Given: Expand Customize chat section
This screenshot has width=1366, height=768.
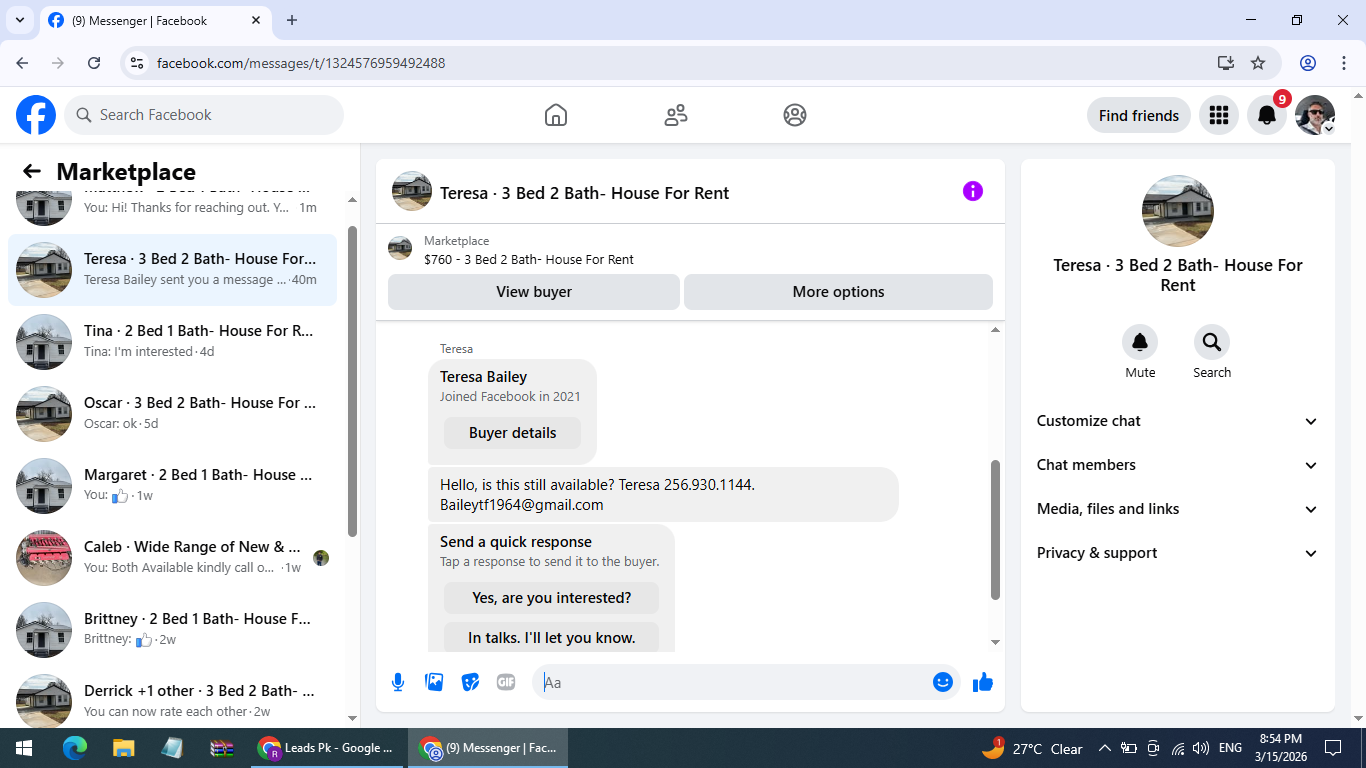Looking at the screenshot, I should click(x=1178, y=421).
